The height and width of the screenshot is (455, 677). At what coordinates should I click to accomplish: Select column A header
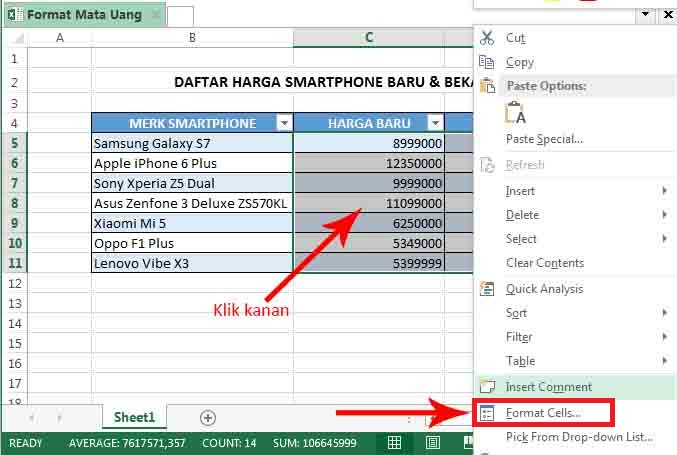click(x=60, y=38)
